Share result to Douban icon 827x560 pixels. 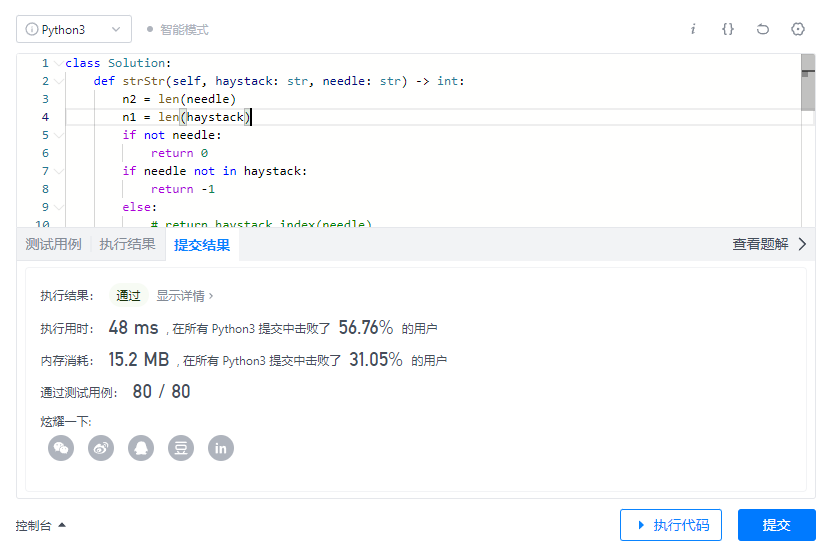[181, 448]
